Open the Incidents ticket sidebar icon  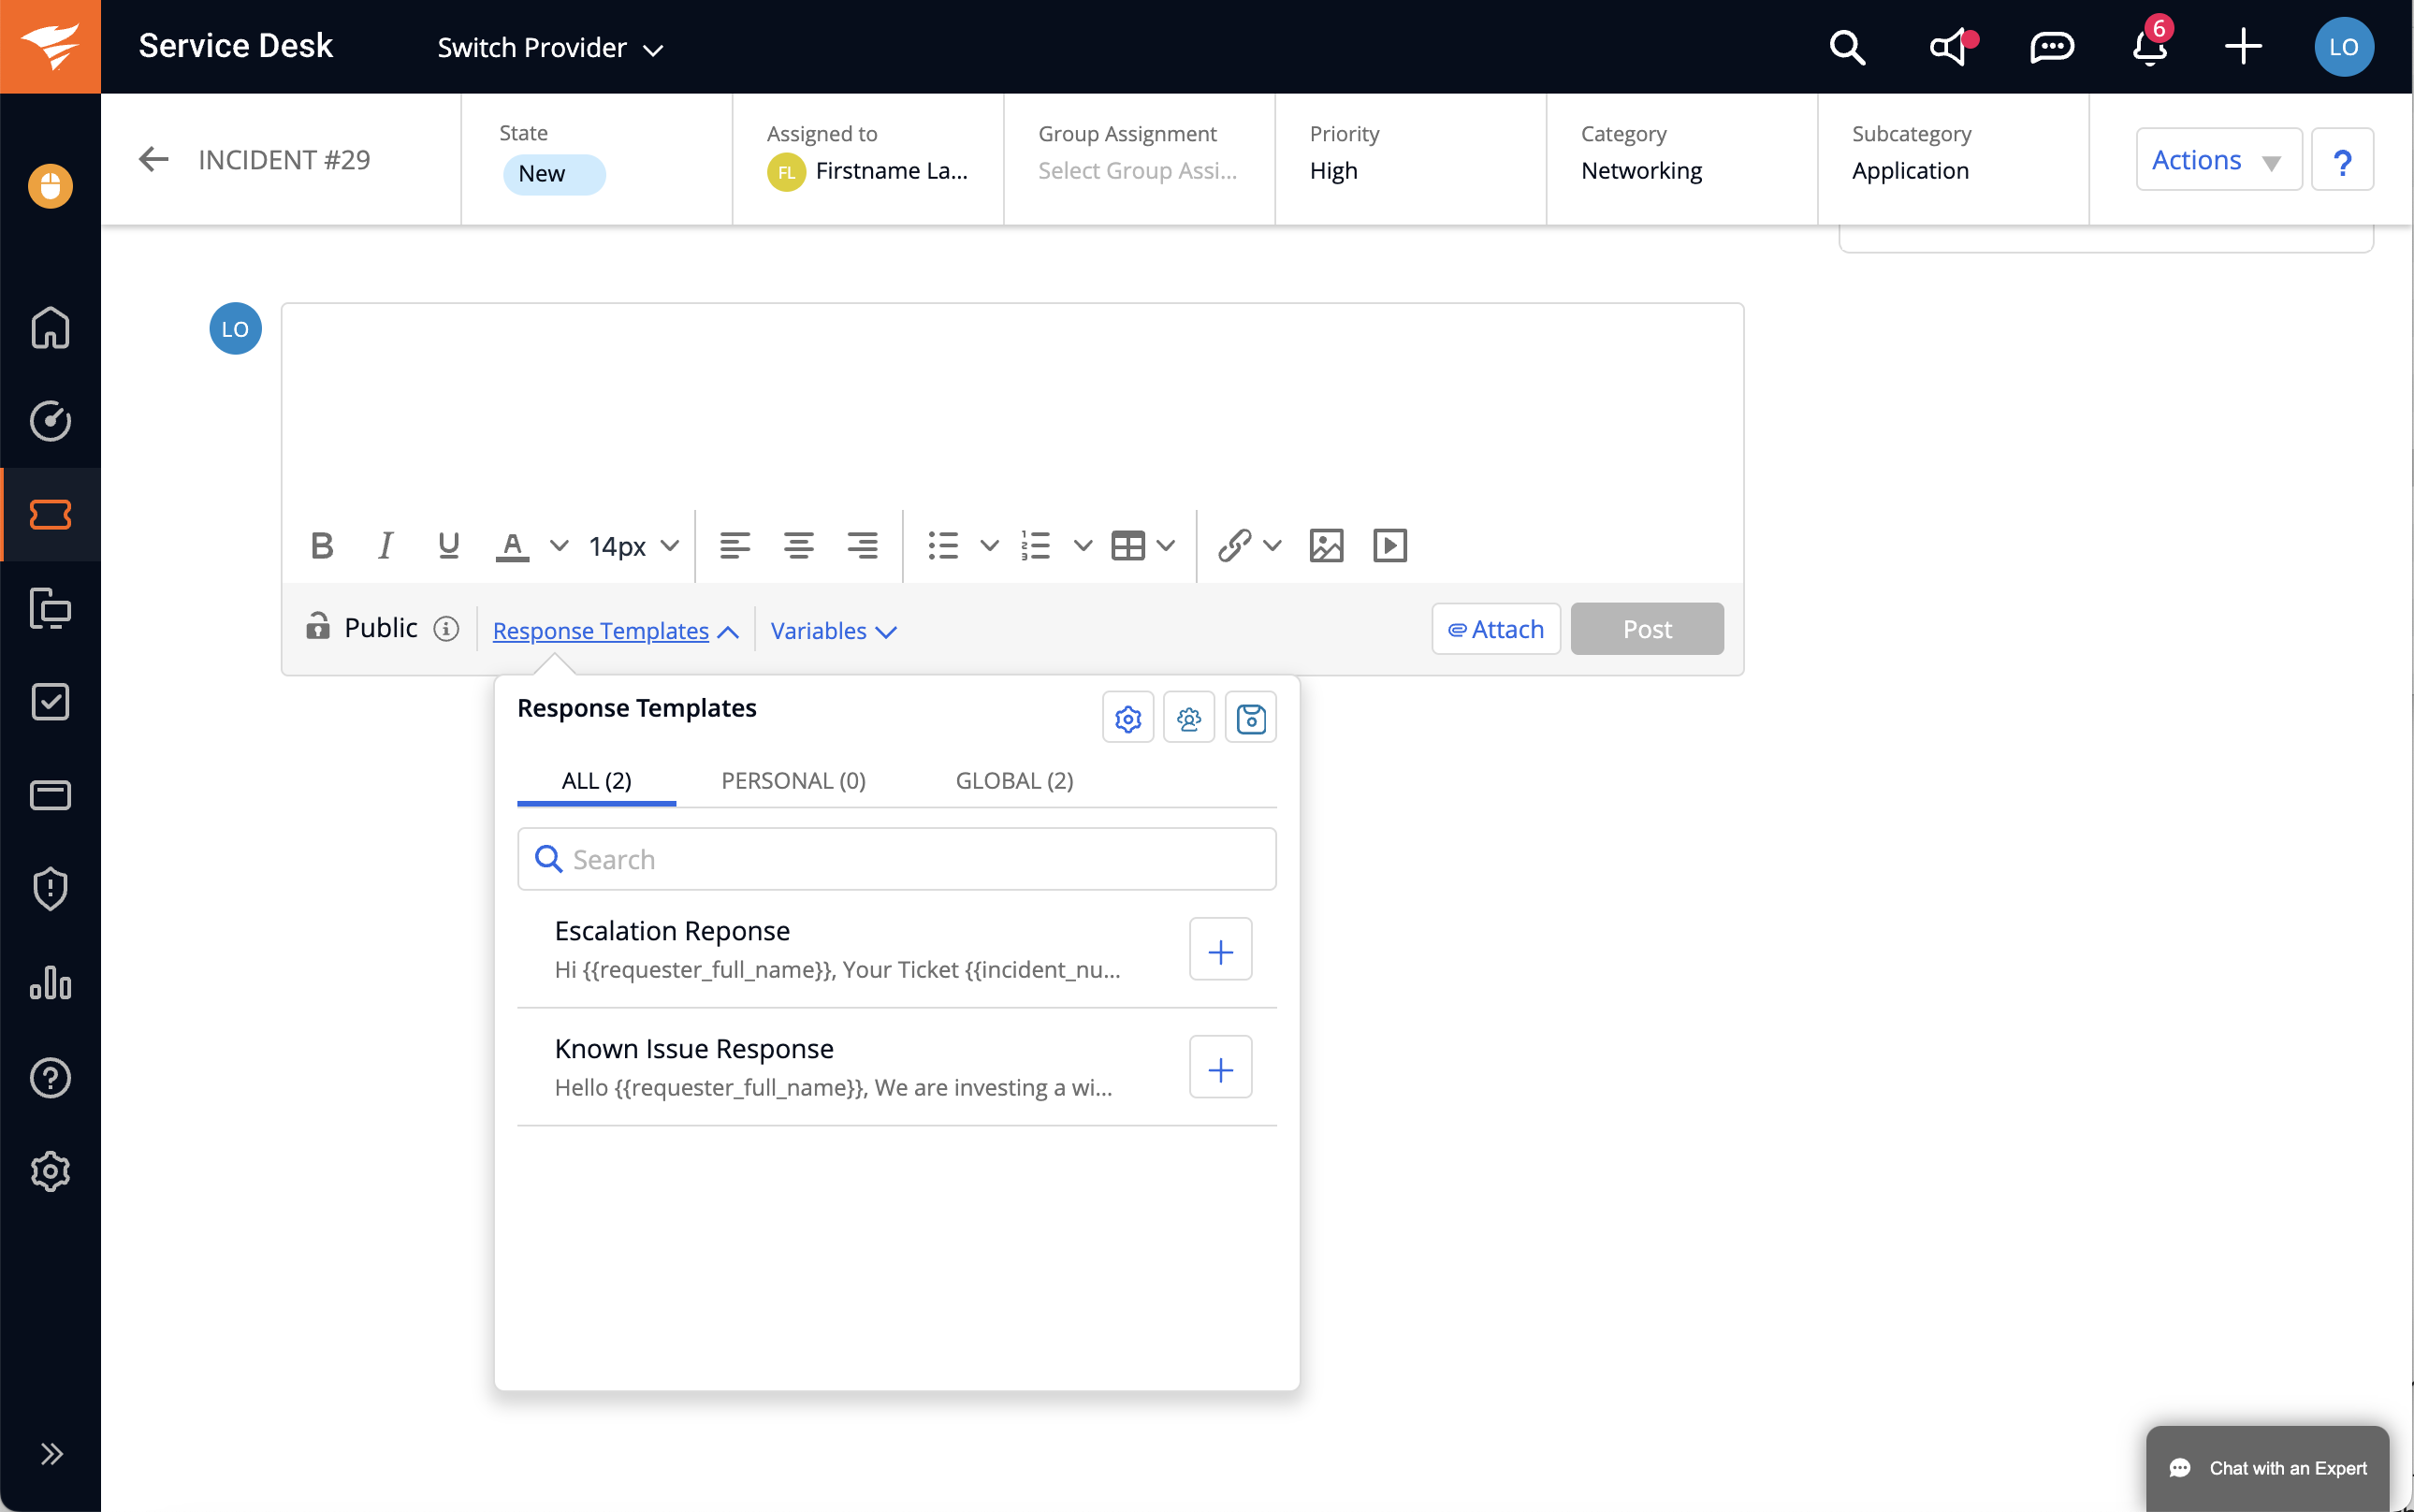(x=50, y=515)
